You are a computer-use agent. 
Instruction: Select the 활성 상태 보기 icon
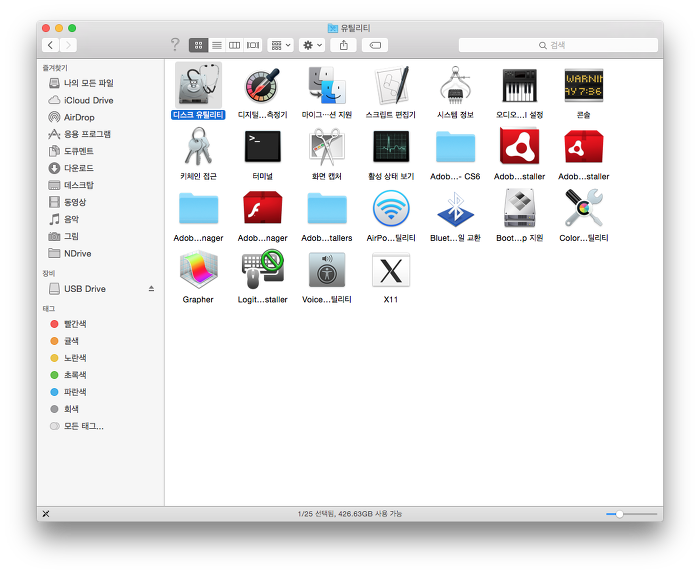click(391, 146)
